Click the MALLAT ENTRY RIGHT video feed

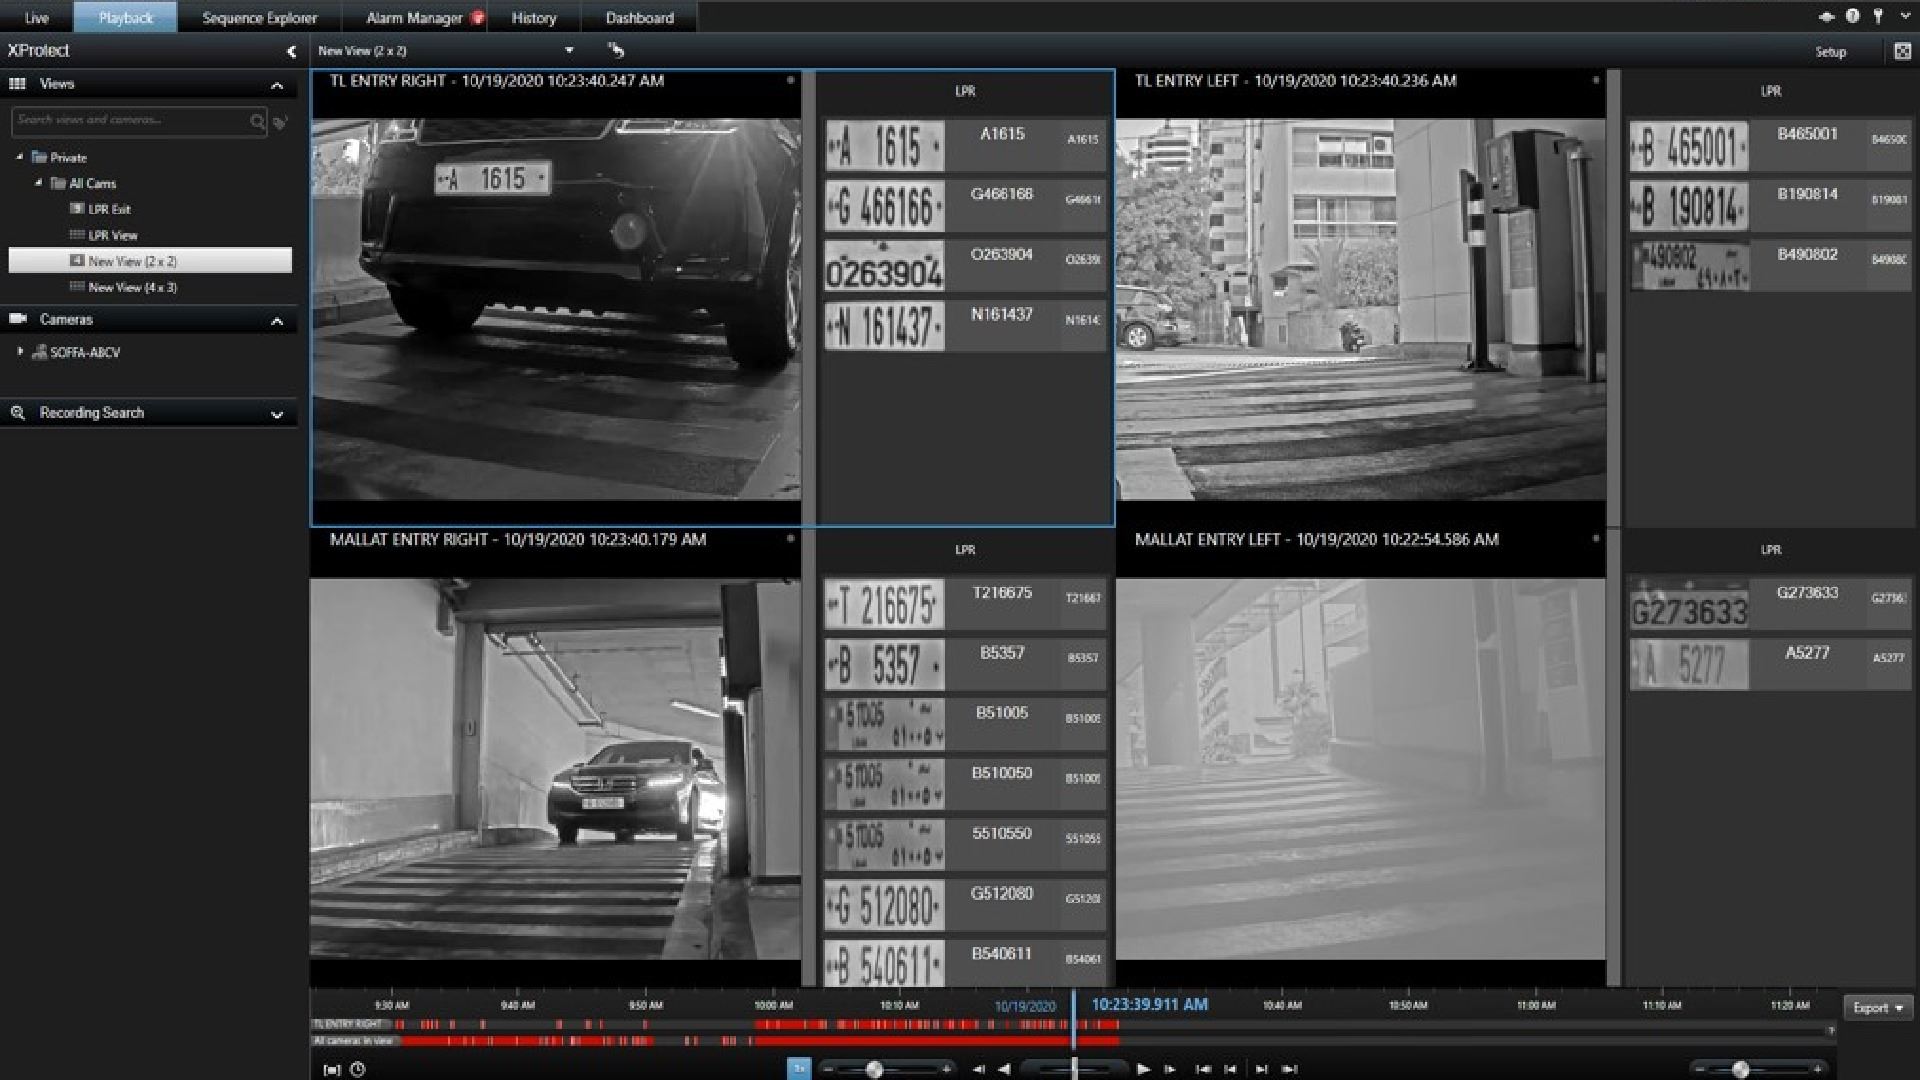555,768
